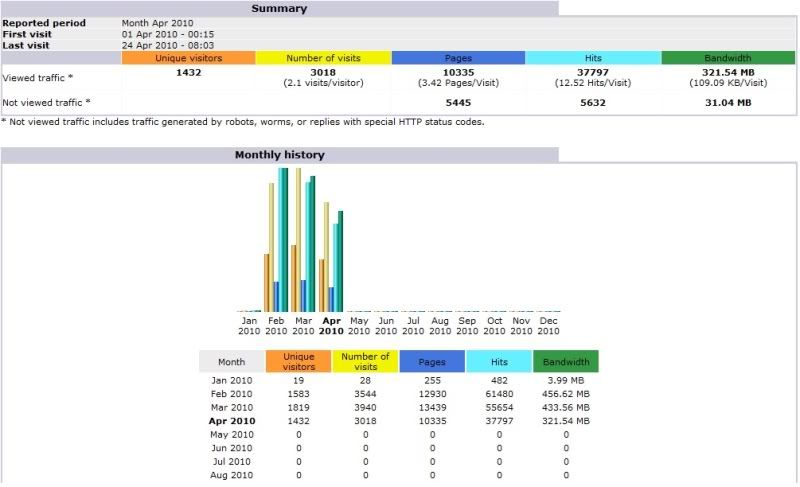Click the 321.54 MB bandwidth value in Summary
The image size is (800, 487).
point(727,72)
